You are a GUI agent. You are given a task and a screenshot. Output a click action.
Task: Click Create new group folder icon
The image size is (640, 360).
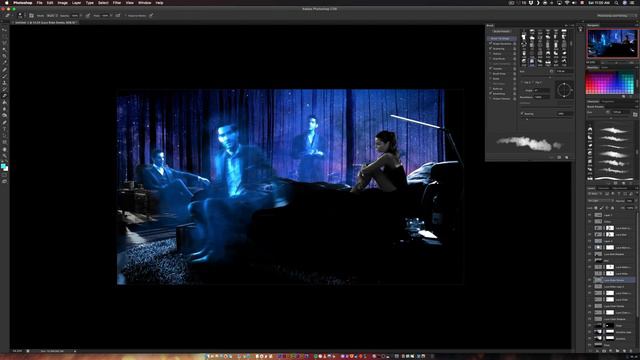(x=617, y=351)
